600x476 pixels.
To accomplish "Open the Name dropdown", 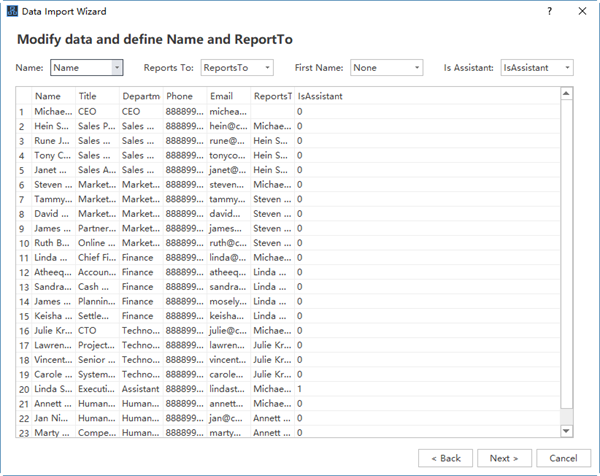I will point(87,67).
